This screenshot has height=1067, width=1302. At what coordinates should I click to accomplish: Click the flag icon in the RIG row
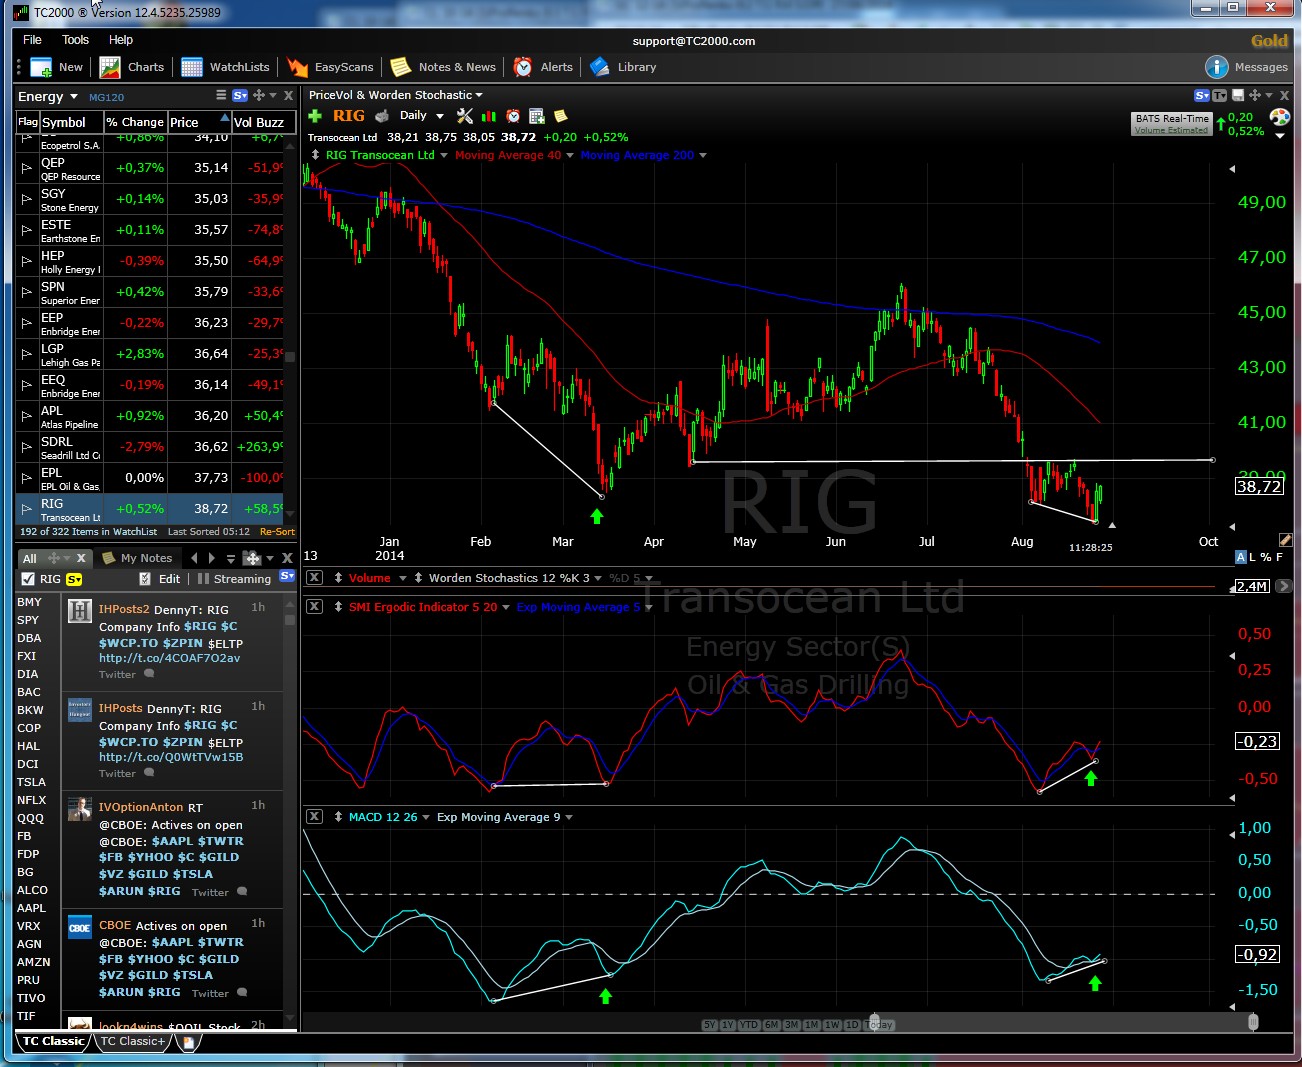click(27, 509)
